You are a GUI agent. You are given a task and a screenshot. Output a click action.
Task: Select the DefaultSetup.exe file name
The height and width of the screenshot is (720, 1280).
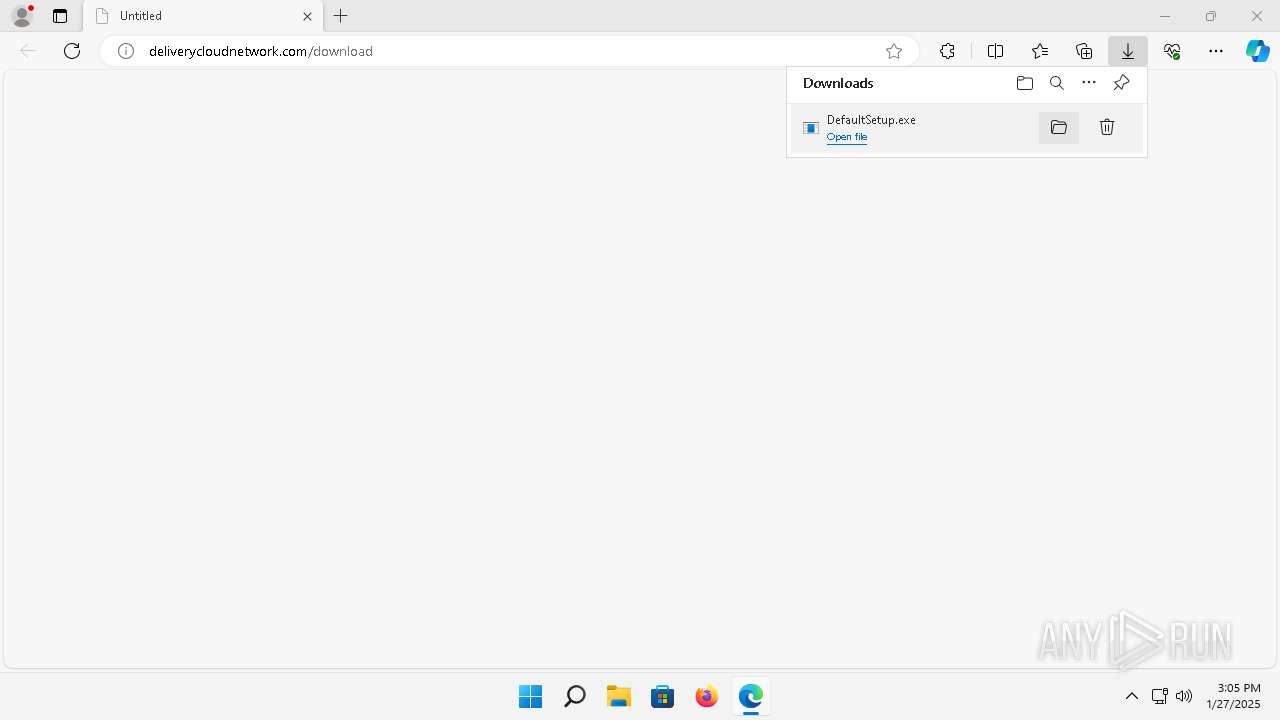tap(871, 120)
